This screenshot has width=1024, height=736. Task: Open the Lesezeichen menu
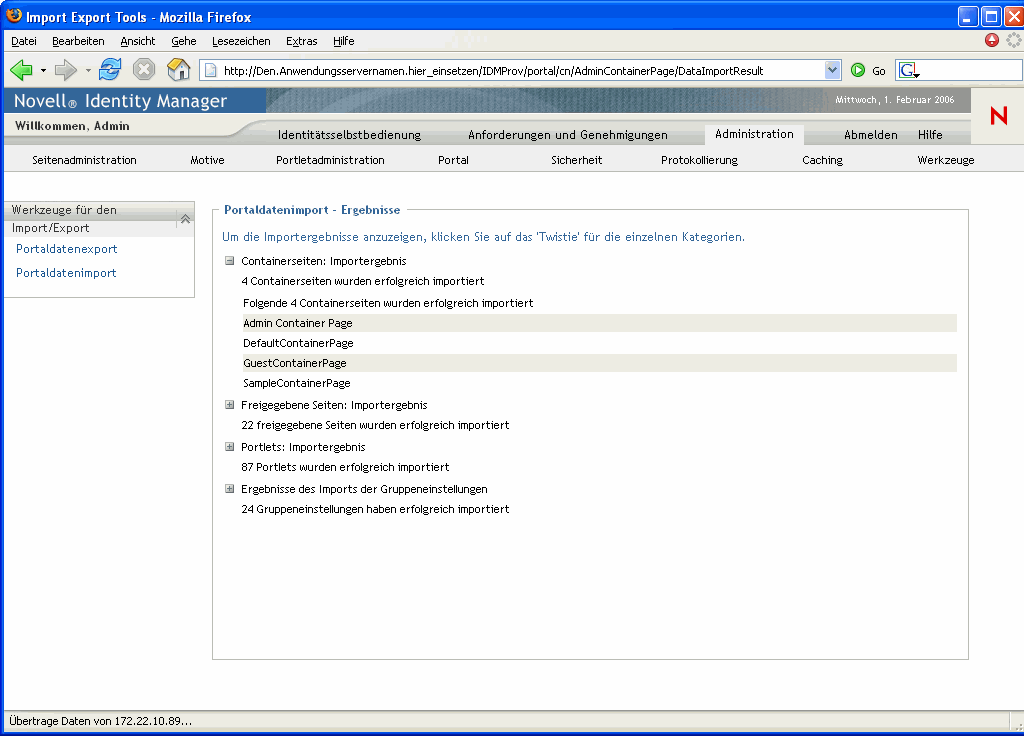(241, 41)
